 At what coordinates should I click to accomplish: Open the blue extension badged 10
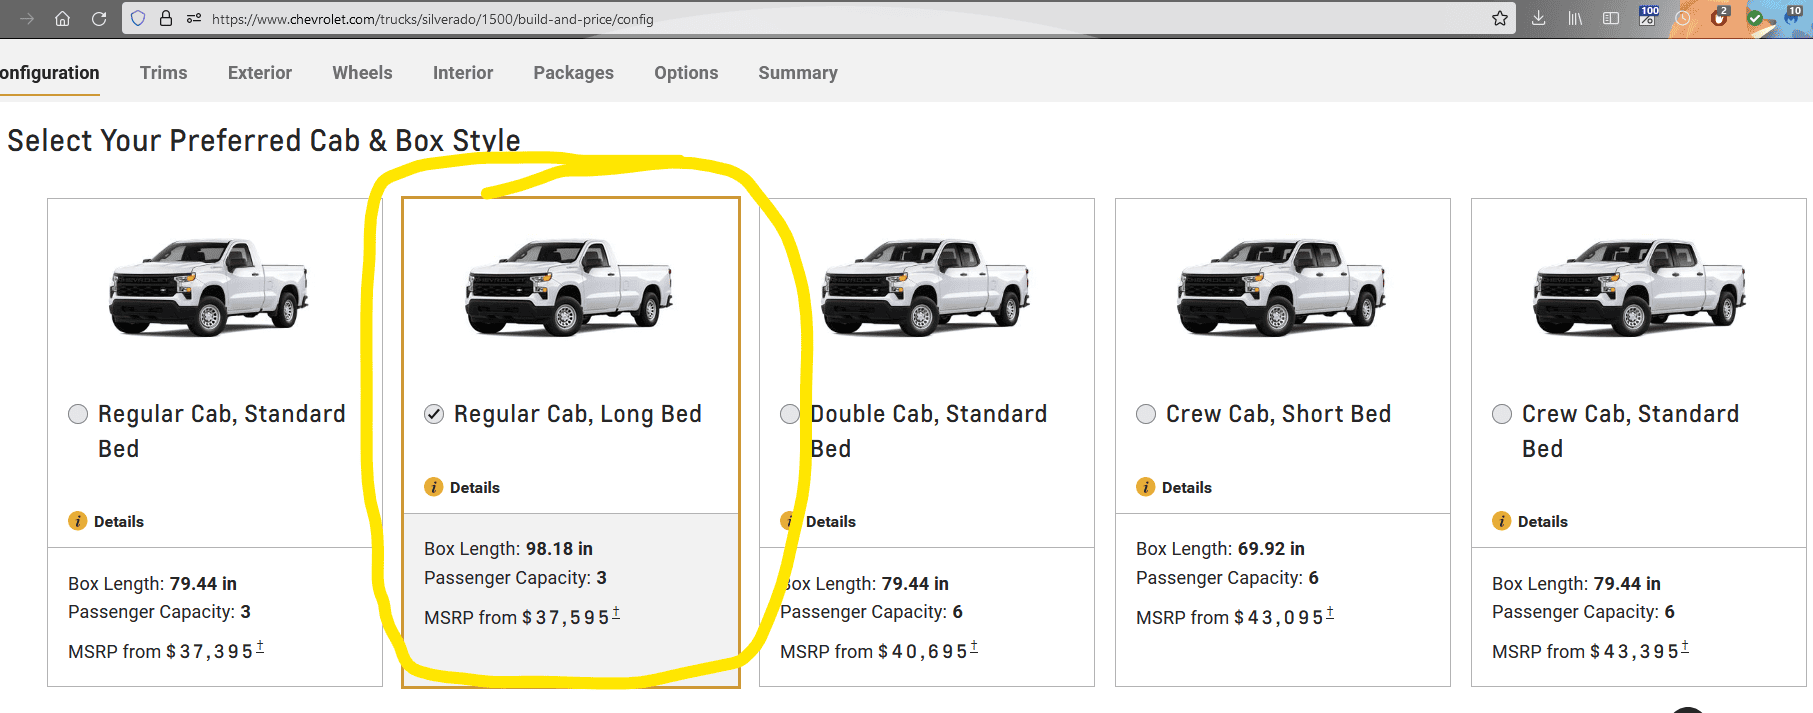coord(1792,16)
